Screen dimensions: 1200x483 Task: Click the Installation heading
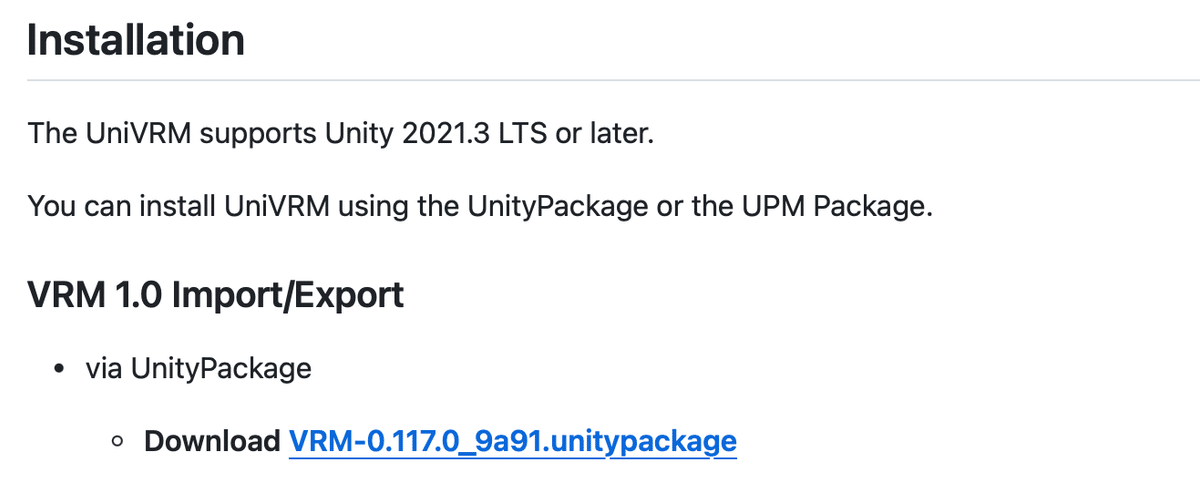coord(135,40)
